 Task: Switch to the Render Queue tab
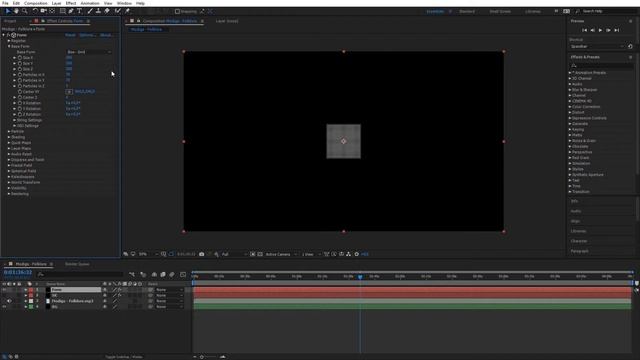(x=77, y=264)
